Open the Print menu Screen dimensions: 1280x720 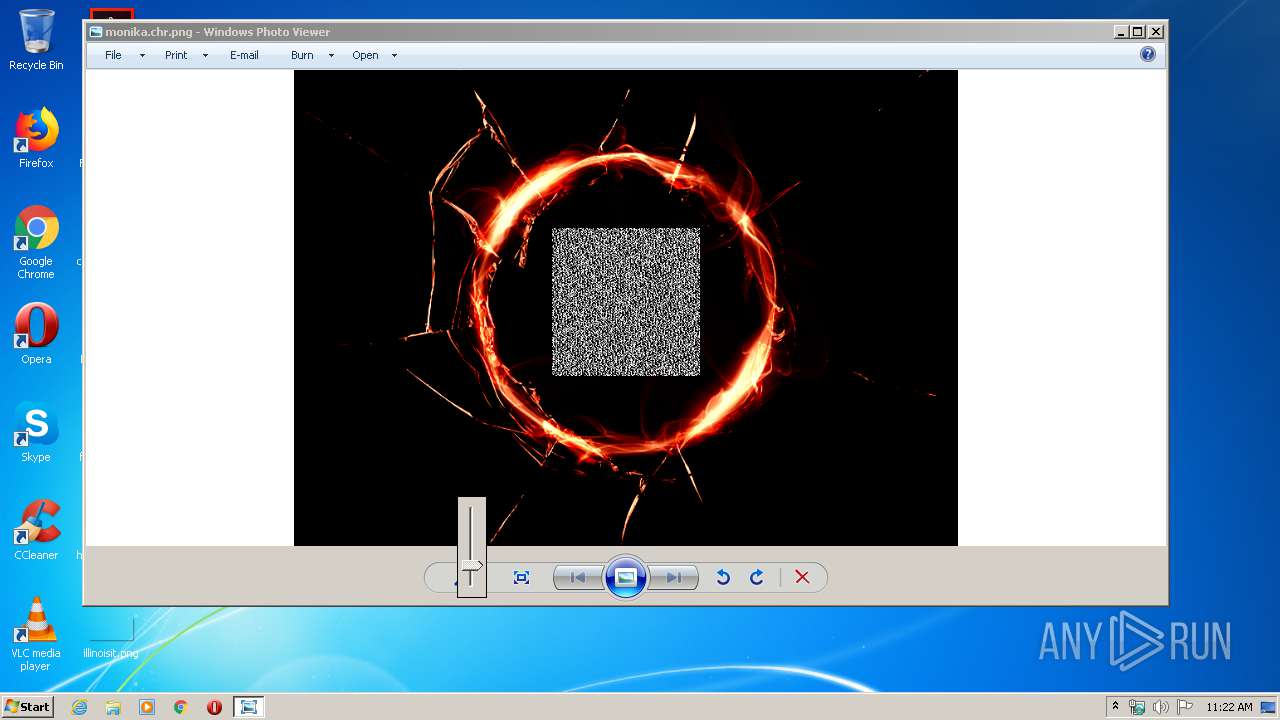[x=176, y=55]
